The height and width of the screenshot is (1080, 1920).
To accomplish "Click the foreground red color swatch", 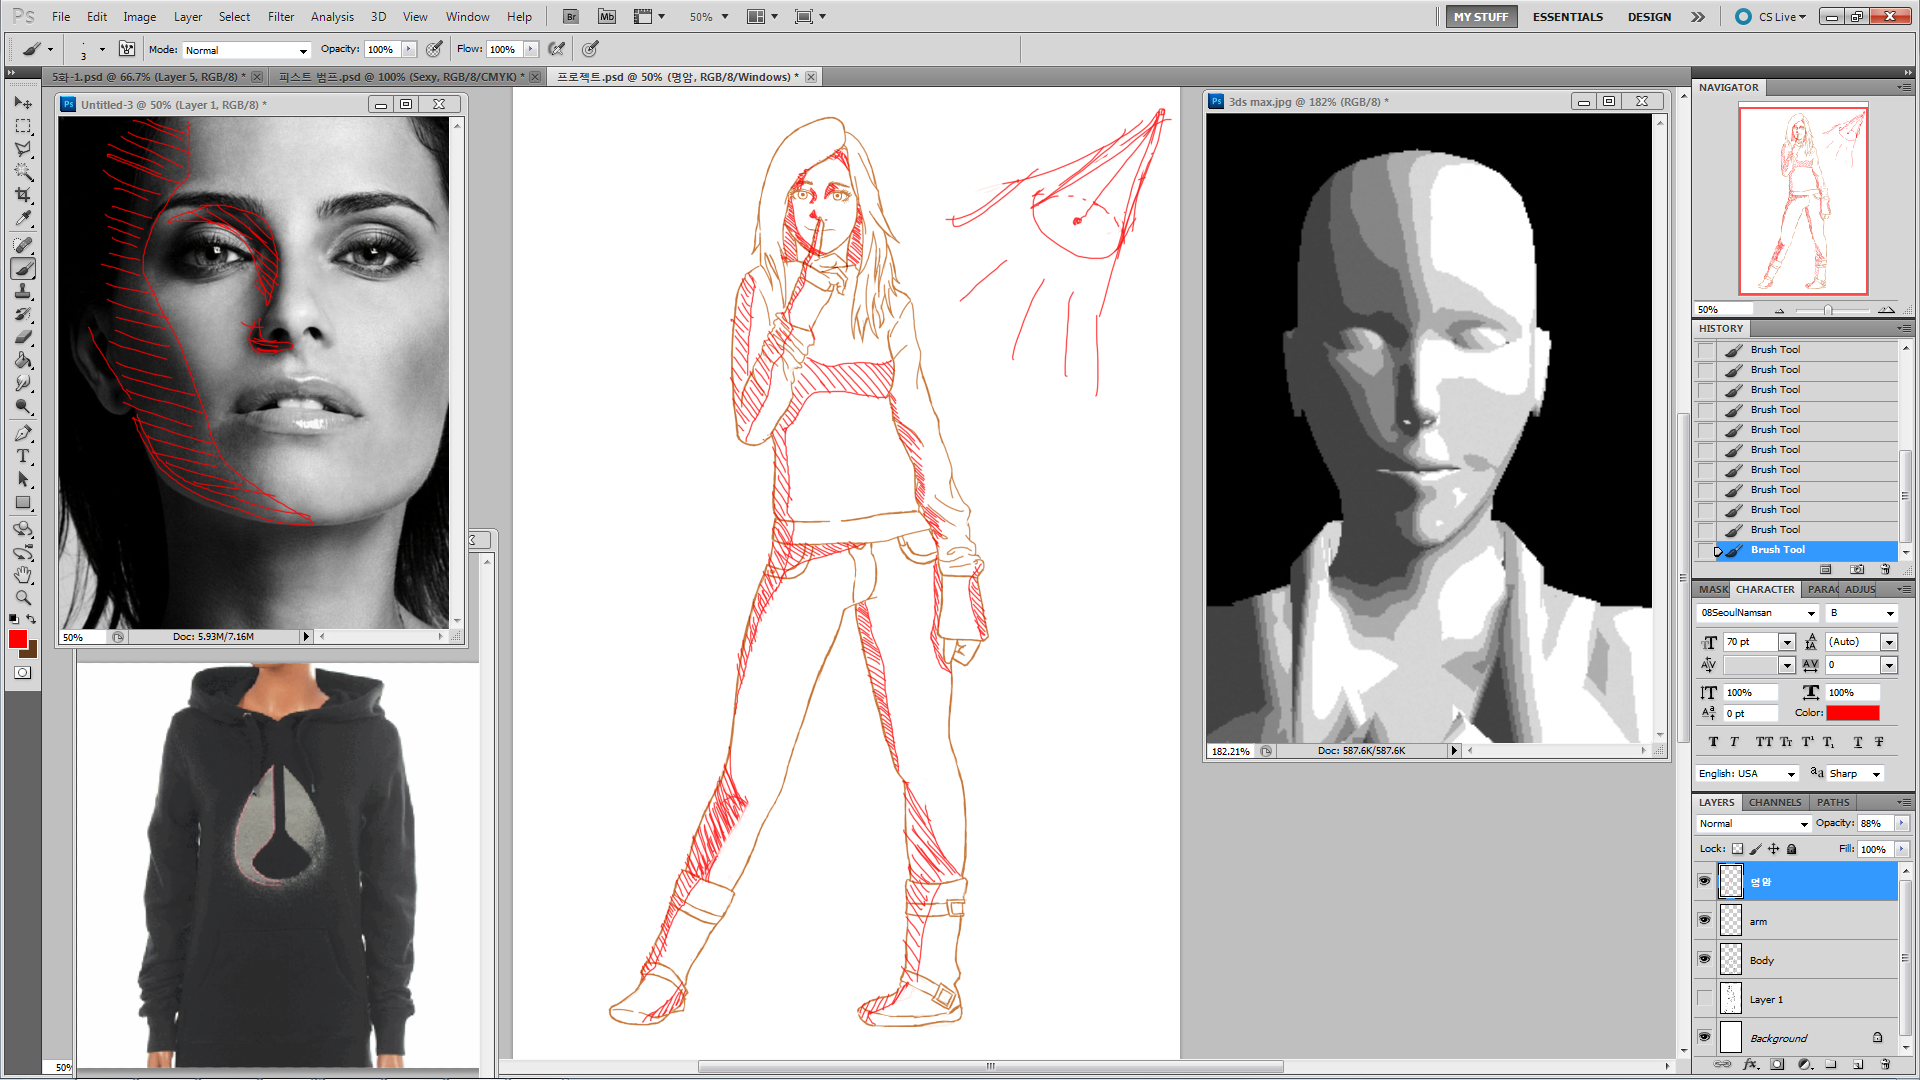I will (18, 640).
